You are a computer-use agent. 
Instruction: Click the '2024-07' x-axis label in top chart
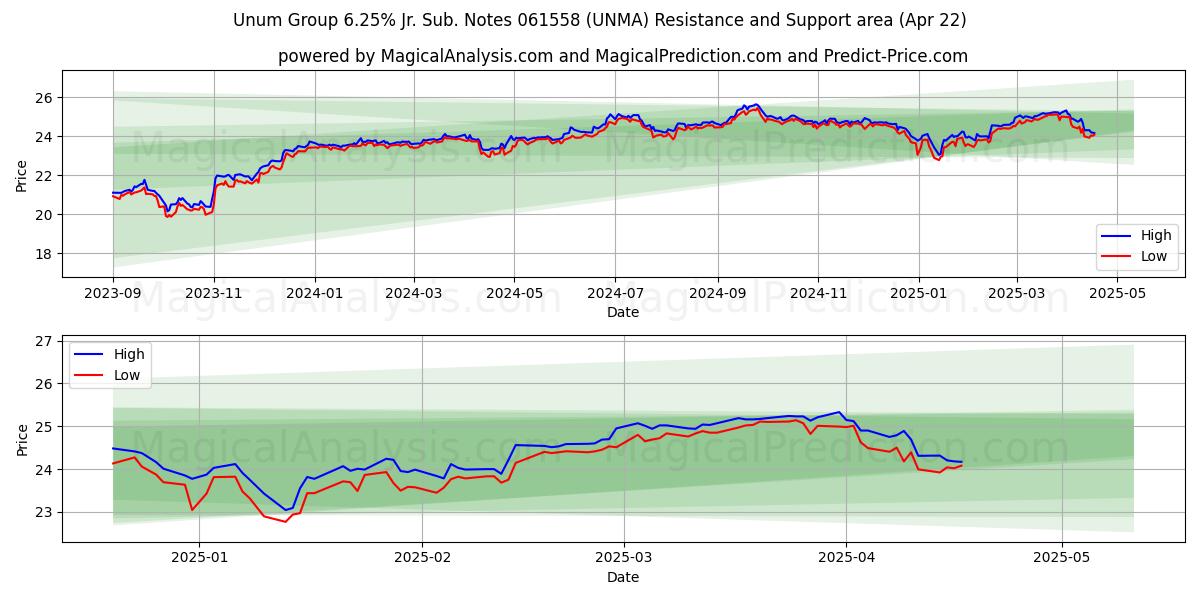[615, 293]
